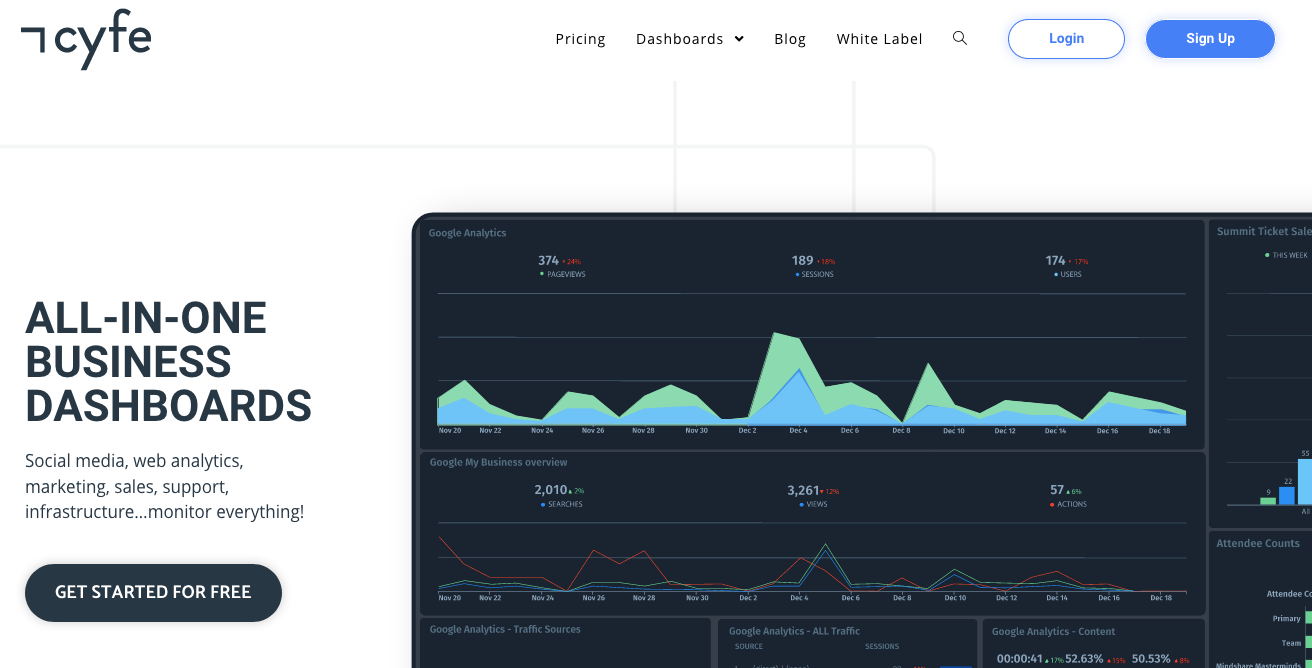Click the Cyfe logo

[86, 41]
